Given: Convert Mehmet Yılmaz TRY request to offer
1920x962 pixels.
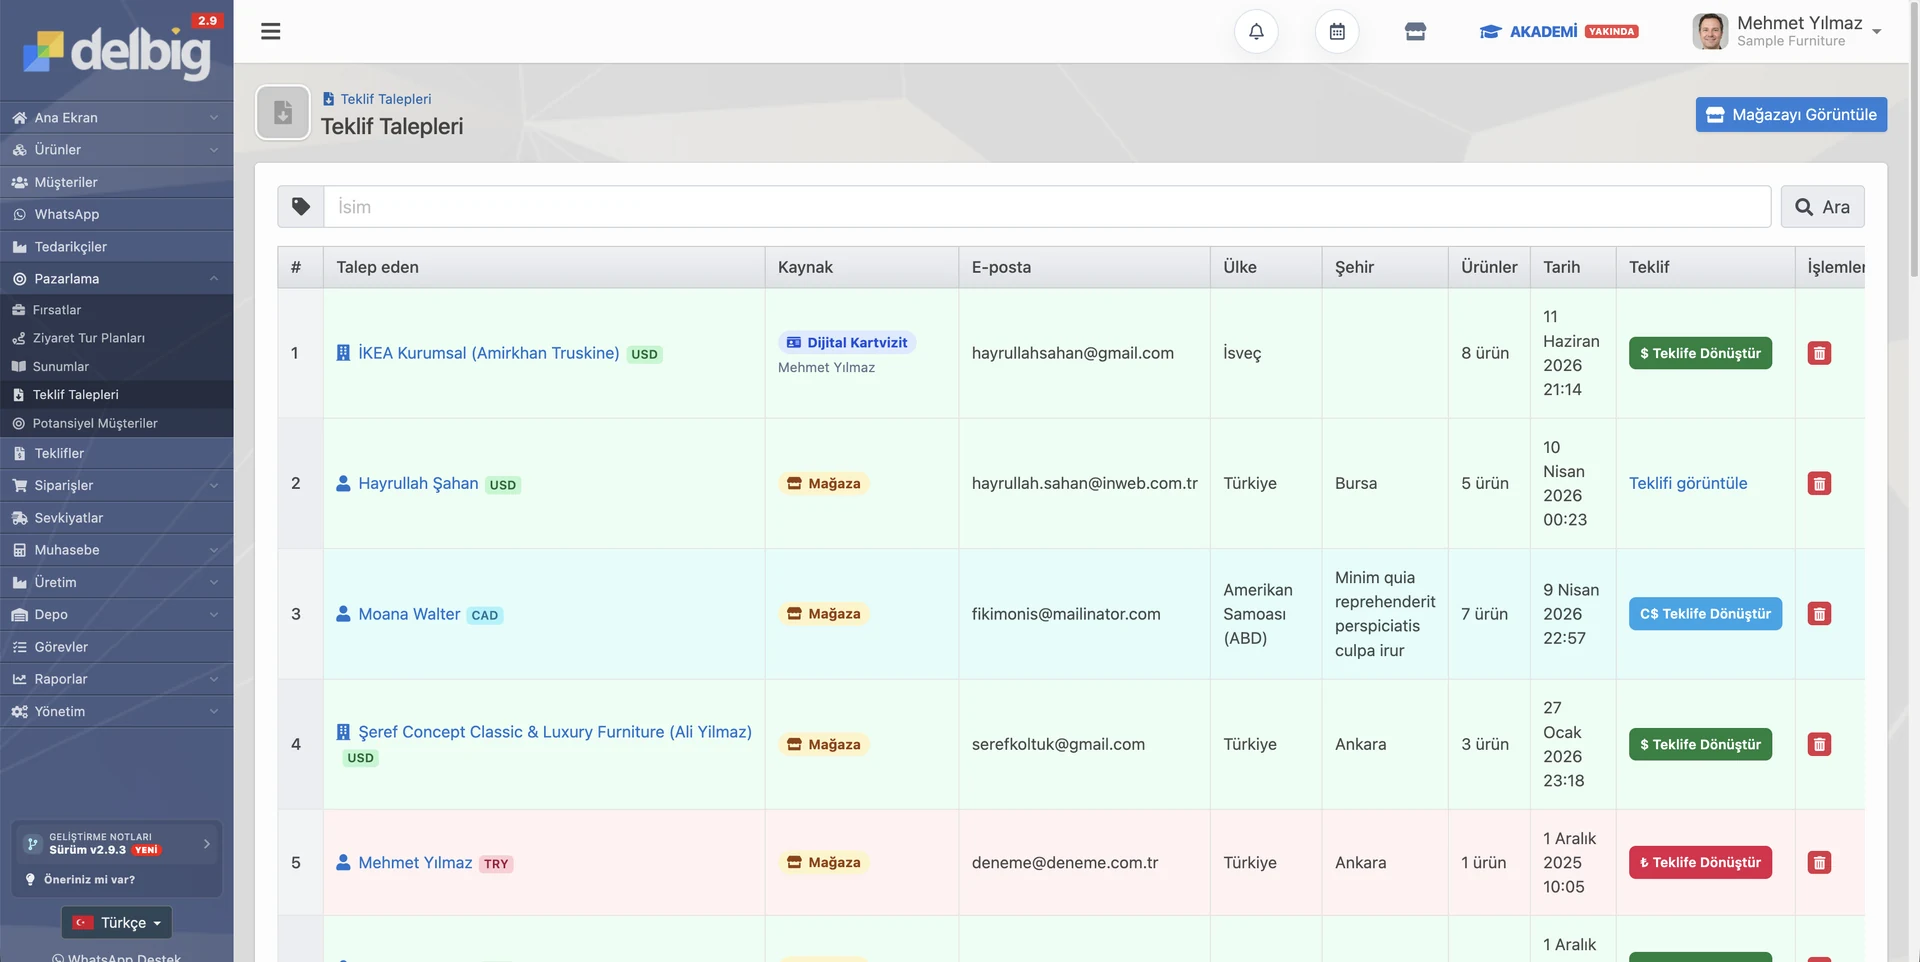Looking at the screenshot, I should tap(1700, 862).
